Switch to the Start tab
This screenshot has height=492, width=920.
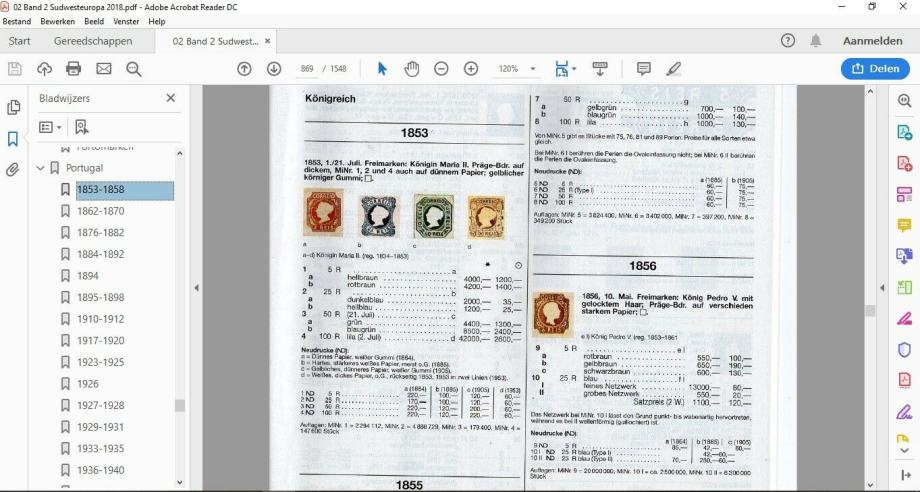point(19,41)
